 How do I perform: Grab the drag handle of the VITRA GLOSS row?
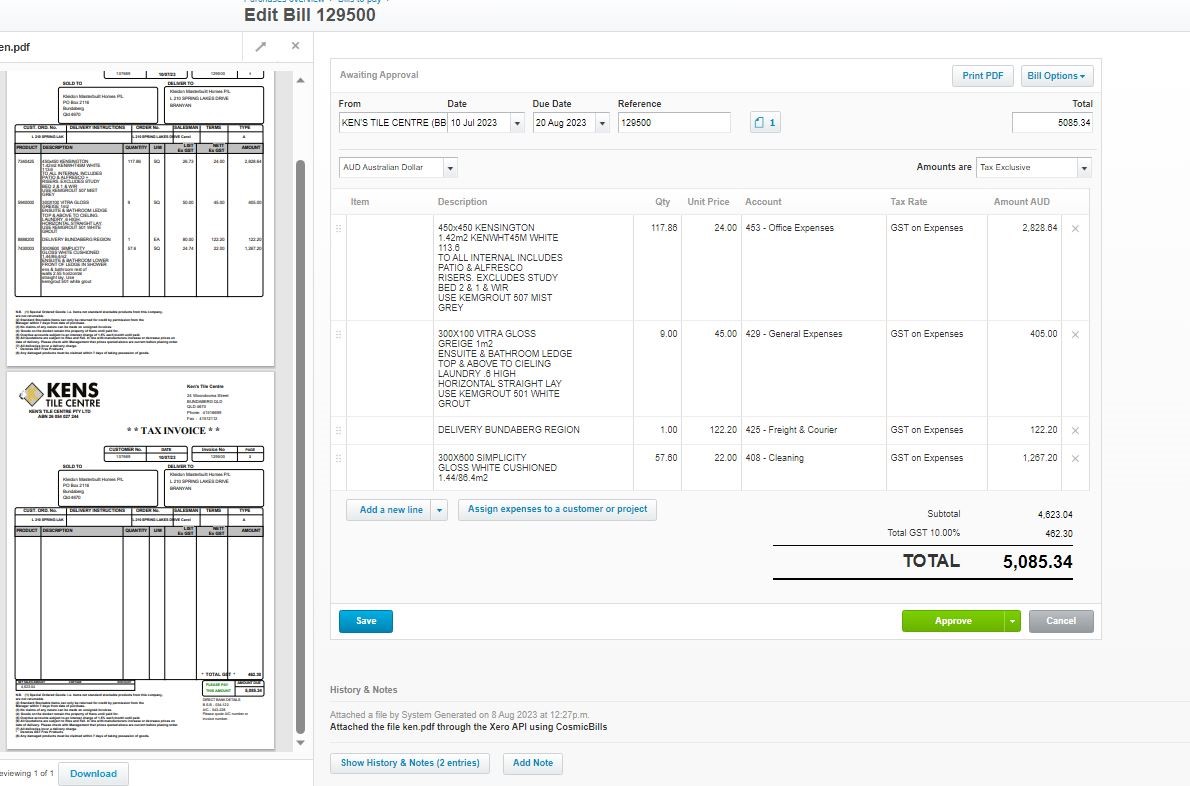pyautogui.click(x=338, y=335)
